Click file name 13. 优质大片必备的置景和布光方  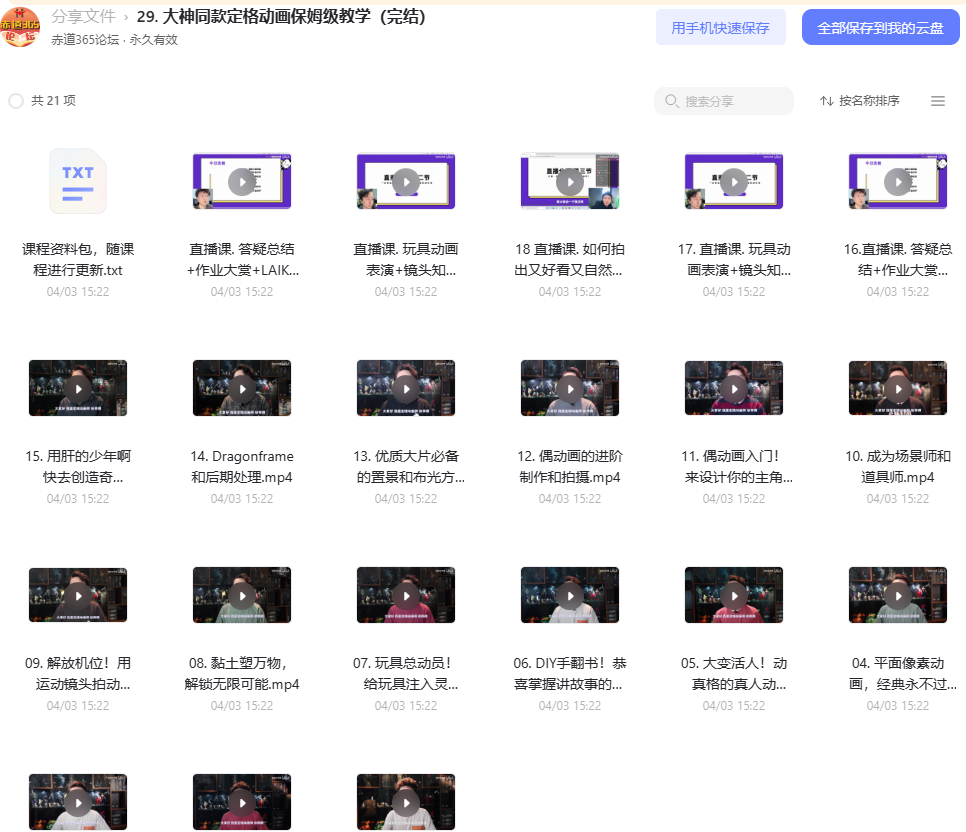[x=409, y=467]
